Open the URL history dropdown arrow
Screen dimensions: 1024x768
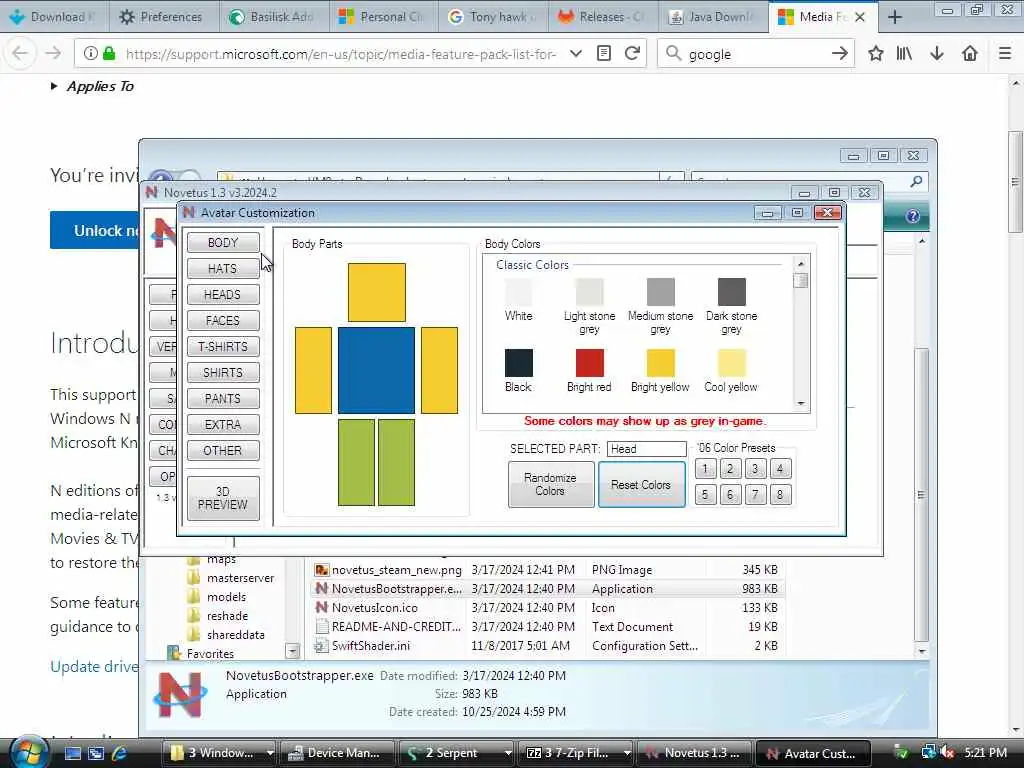pyautogui.click(x=575, y=54)
